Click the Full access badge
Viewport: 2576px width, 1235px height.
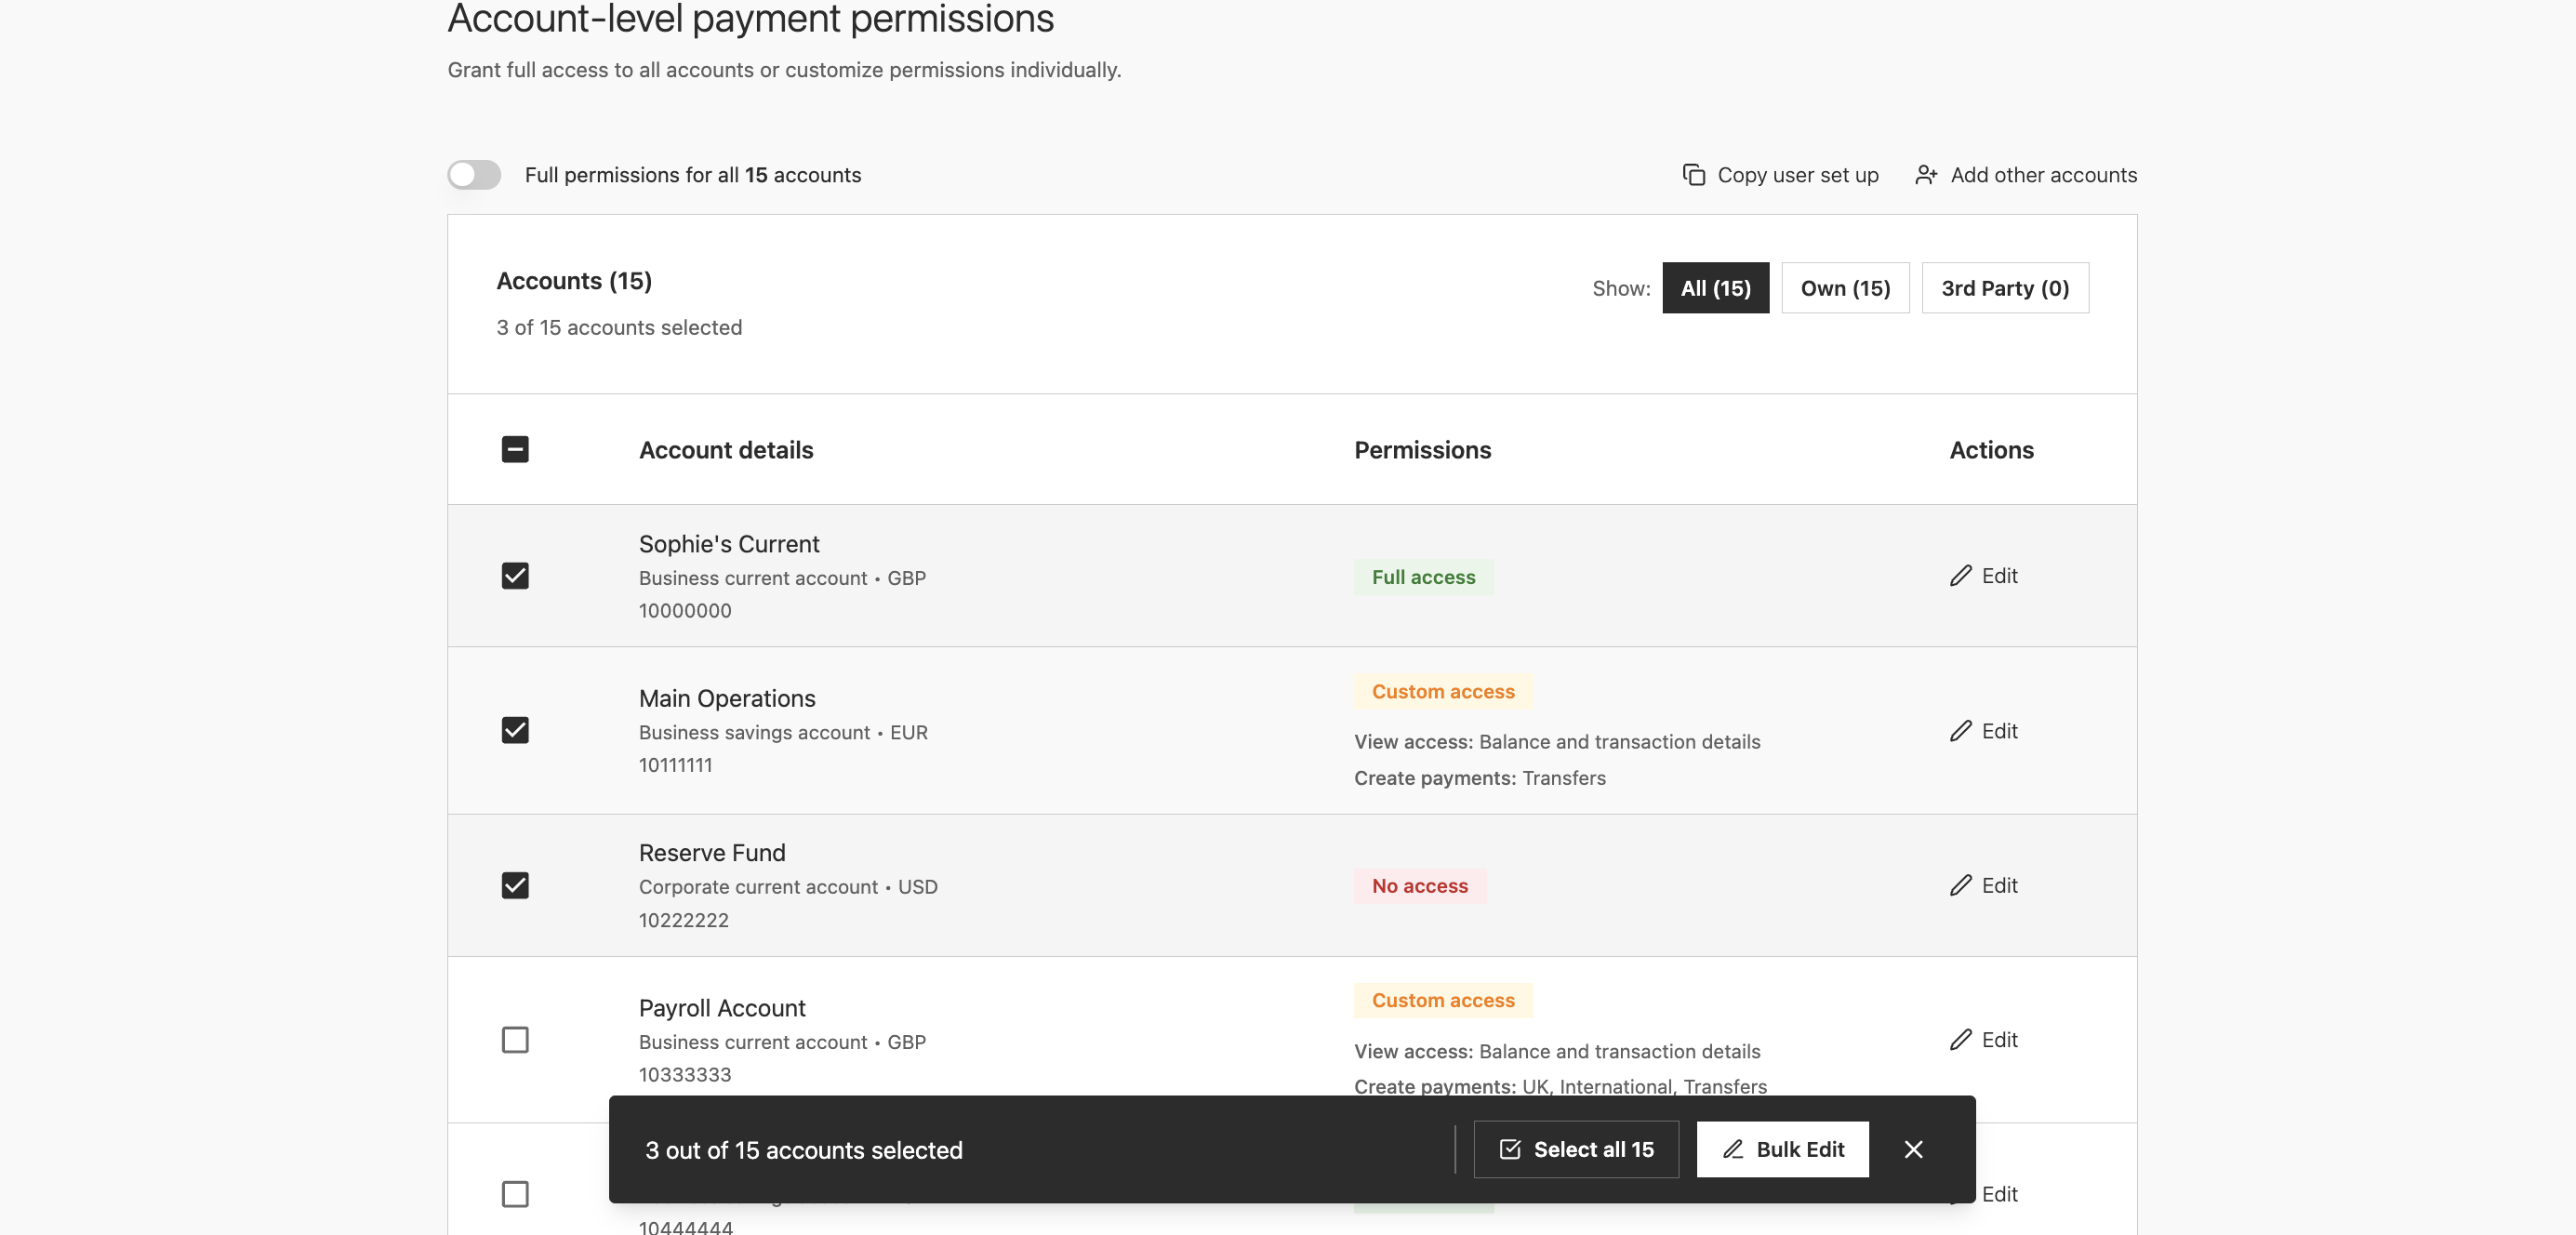1423,577
